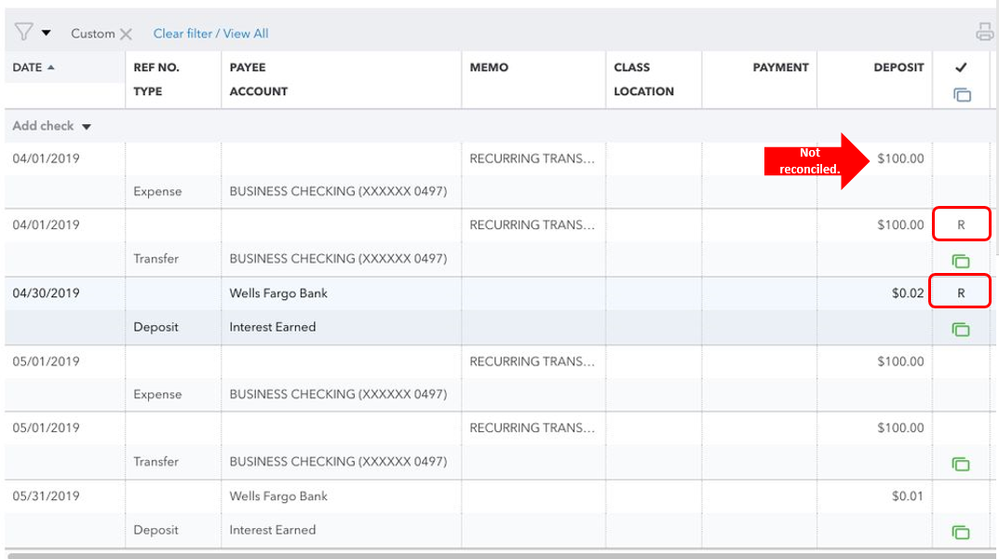The height and width of the screenshot is (559, 999).
Task: Click the checkmark reconcile column header
Action: (961, 68)
